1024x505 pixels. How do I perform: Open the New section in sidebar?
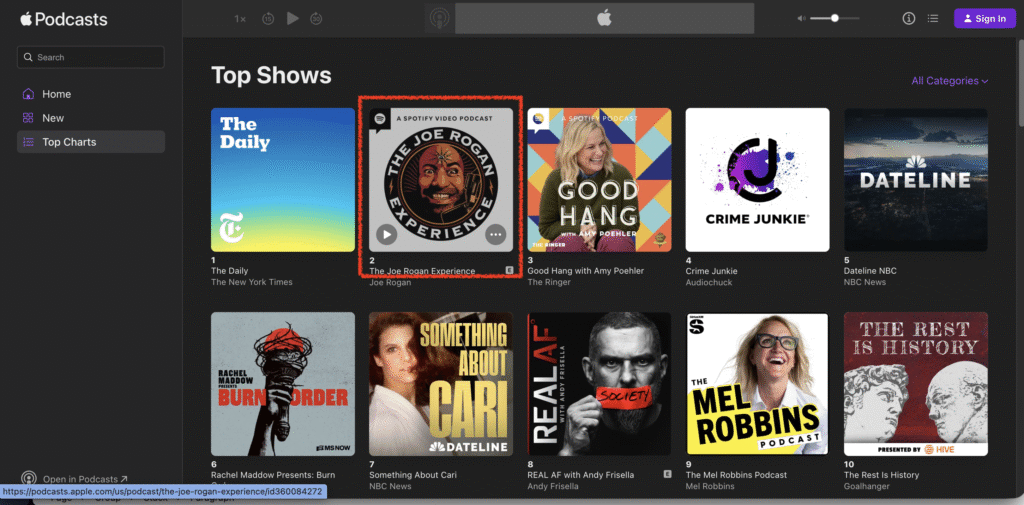point(53,118)
